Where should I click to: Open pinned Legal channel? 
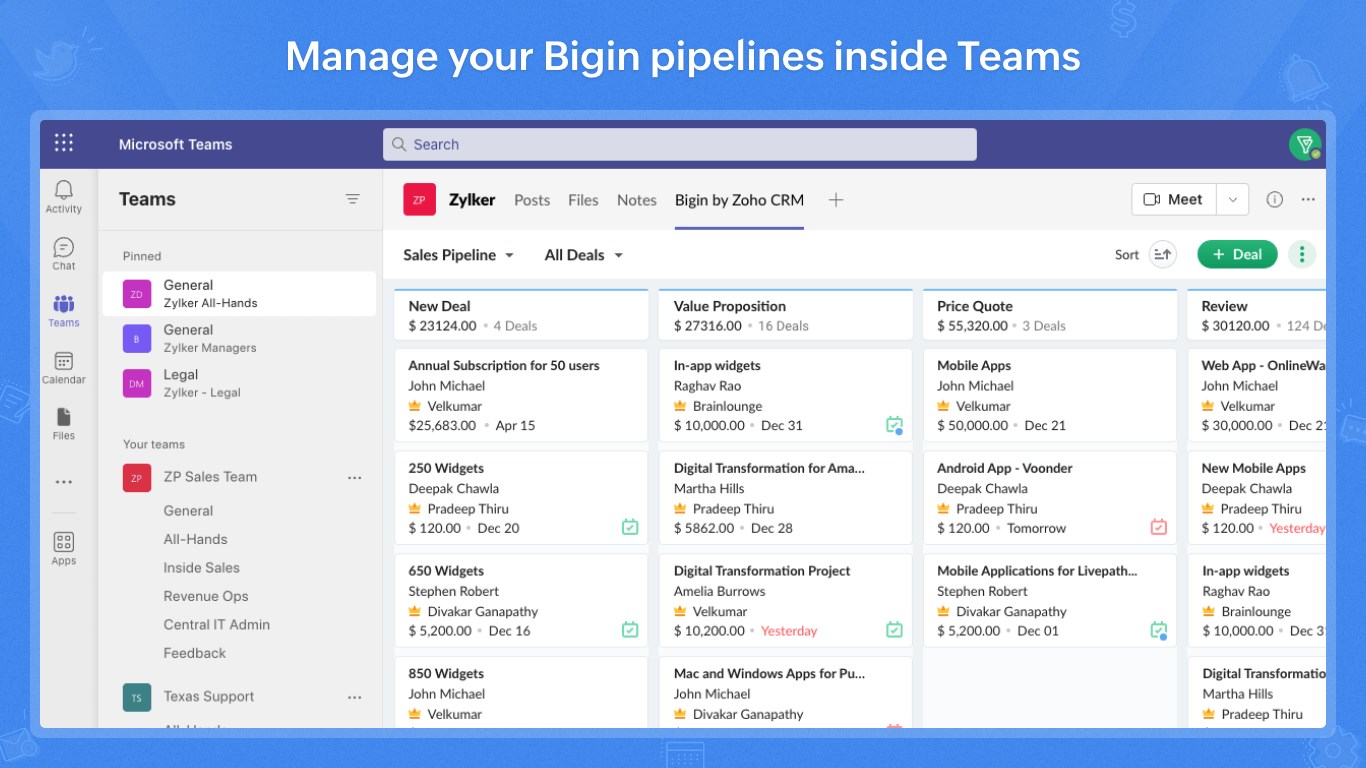pyautogui.click(x=239, y=383)
